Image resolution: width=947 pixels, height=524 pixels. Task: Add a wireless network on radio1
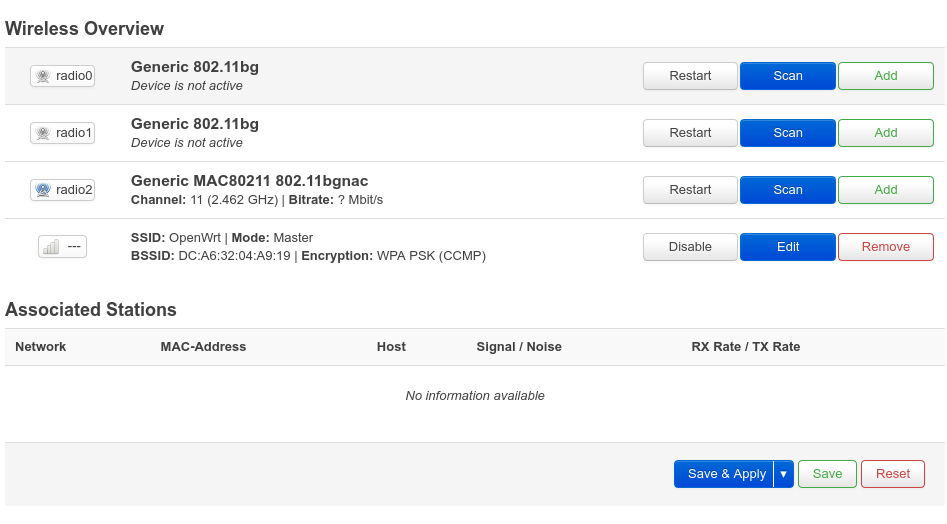pyautogui.click(x=885, y=133)
